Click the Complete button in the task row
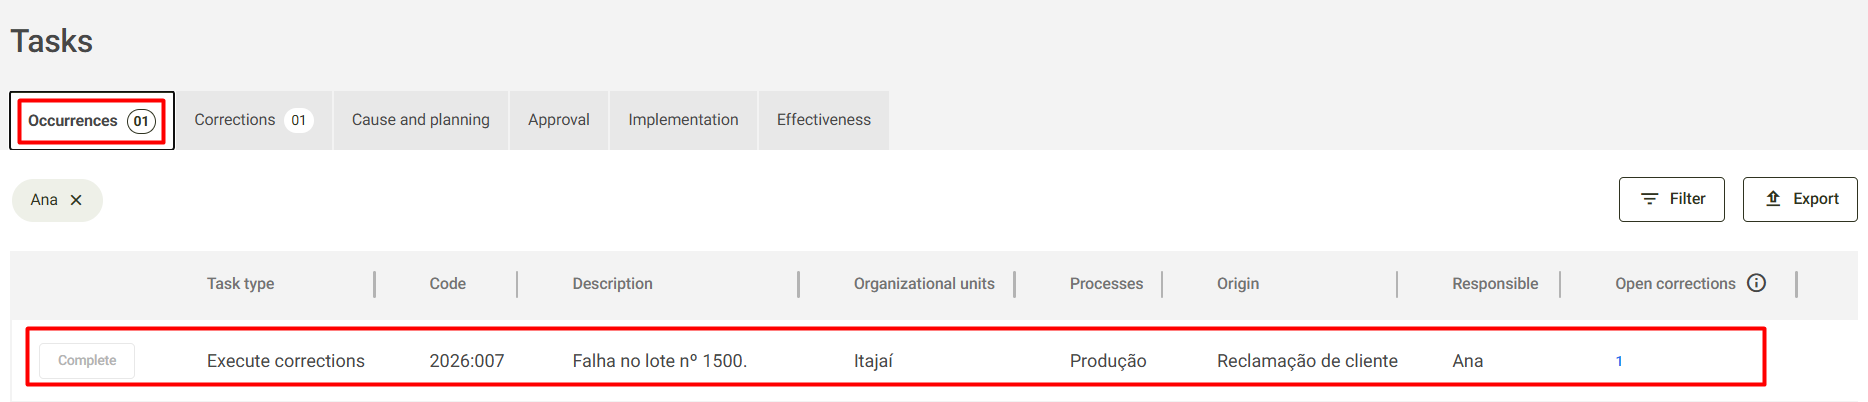1868x402 pixels. (87, 360)
